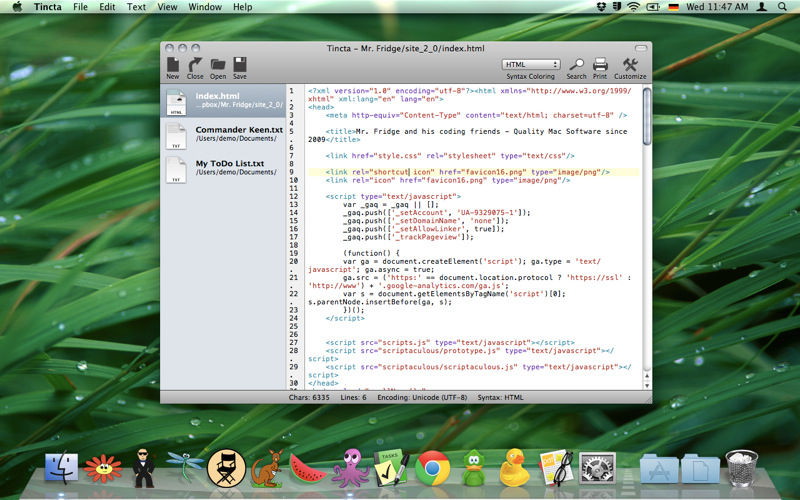Click the editor vertical scrollbar thumb
This screenshot has height=500, width=800.
647,117
